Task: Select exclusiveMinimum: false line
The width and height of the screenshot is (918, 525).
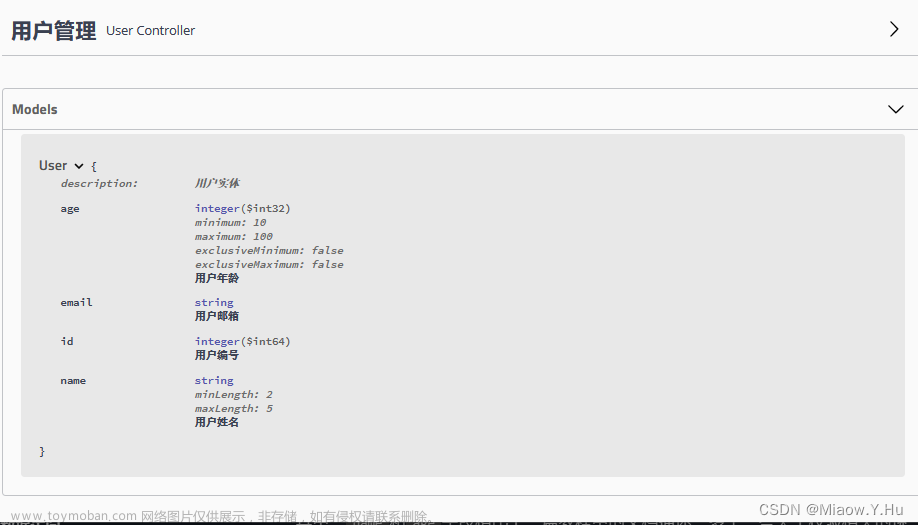Action: click(269, 251)
